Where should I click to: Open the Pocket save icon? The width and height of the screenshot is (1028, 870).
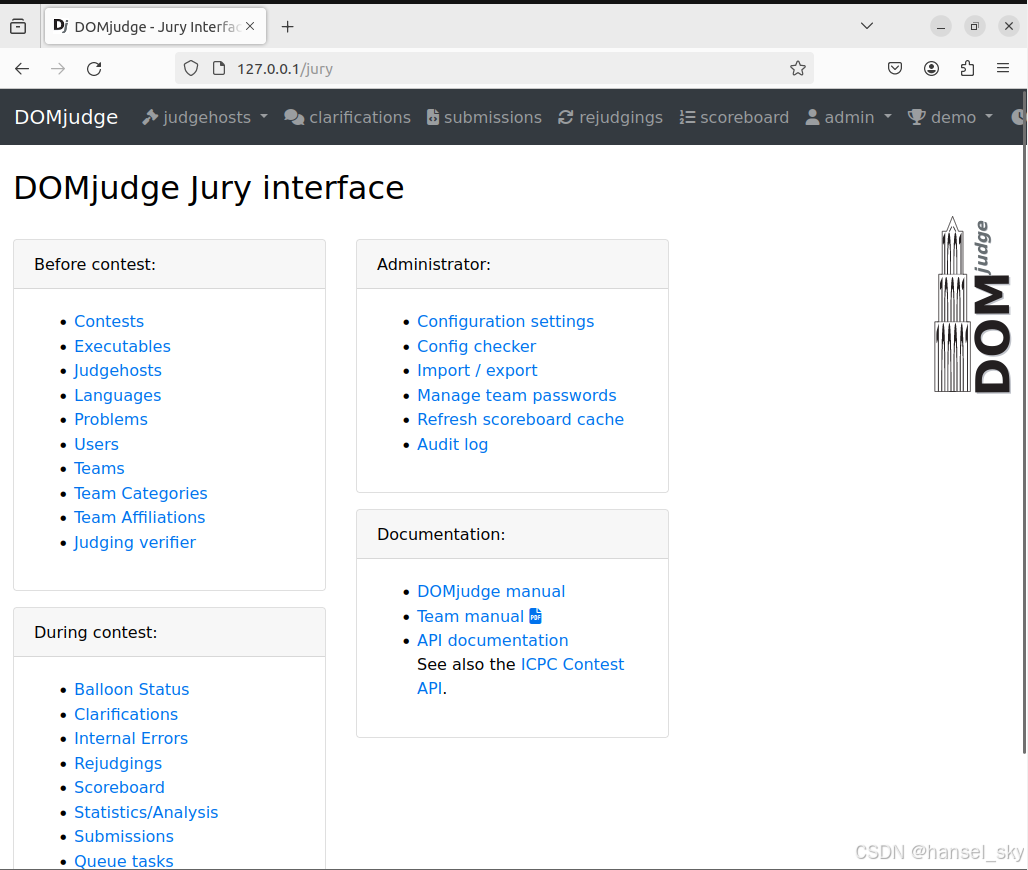click(x=895, y=68)
